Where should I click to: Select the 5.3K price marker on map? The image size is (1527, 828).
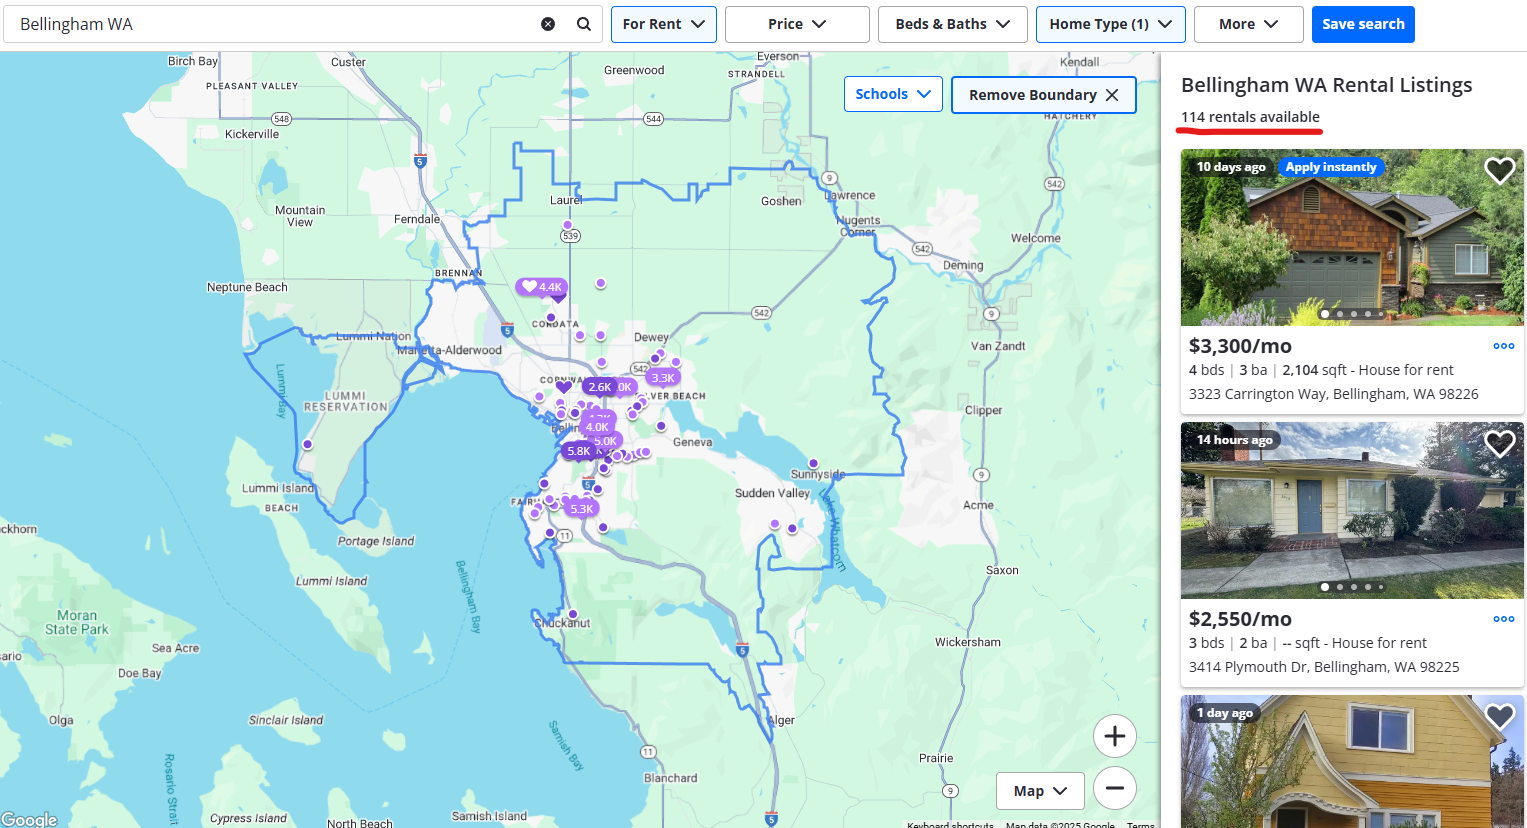(581, 509)
